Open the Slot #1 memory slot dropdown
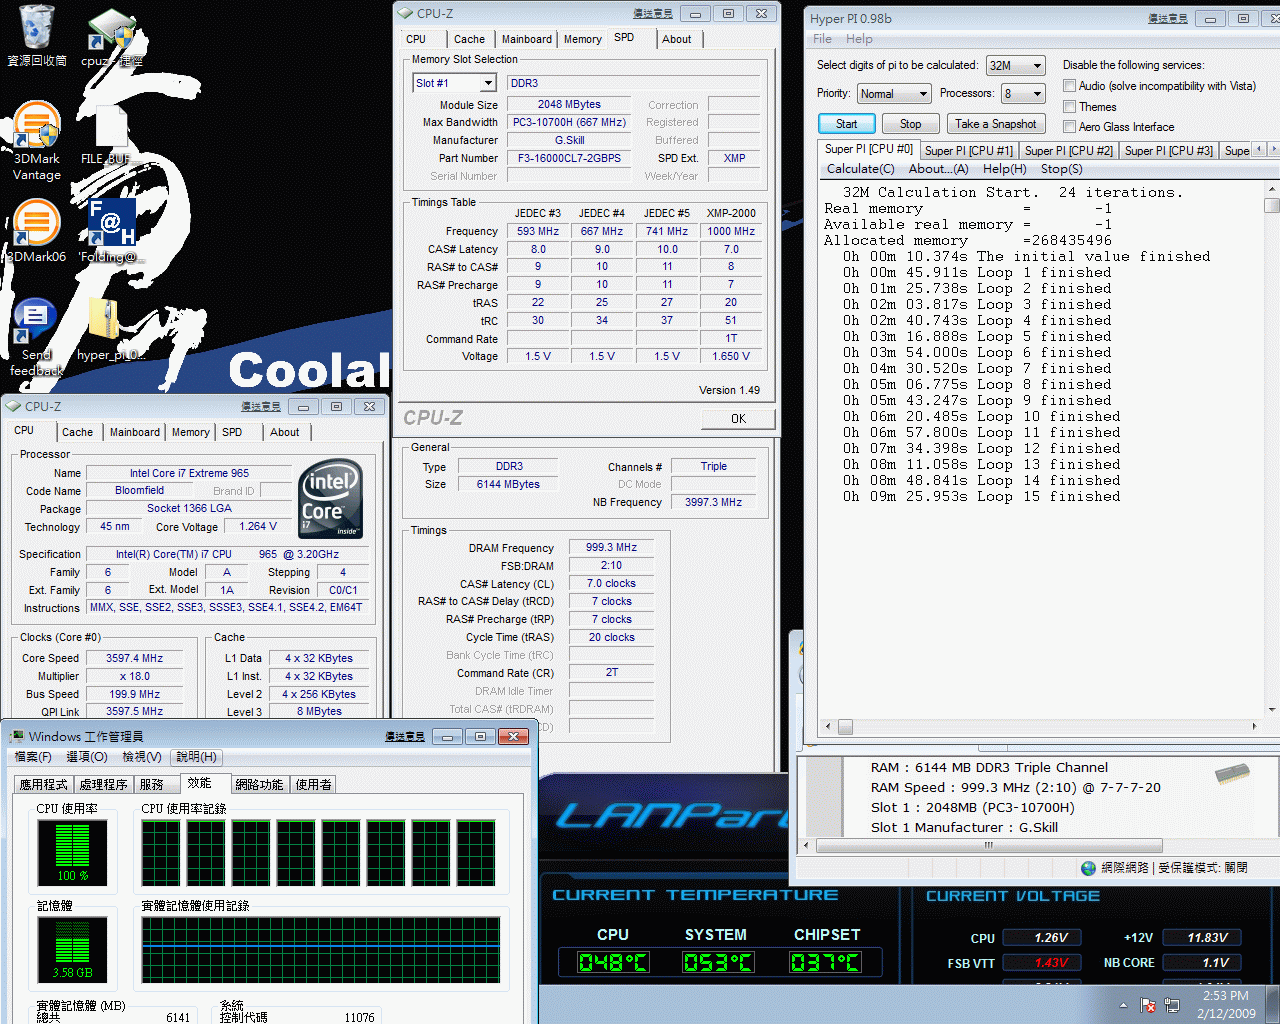Viewport: 1280px width, 1024px height. tap(455, 83)
